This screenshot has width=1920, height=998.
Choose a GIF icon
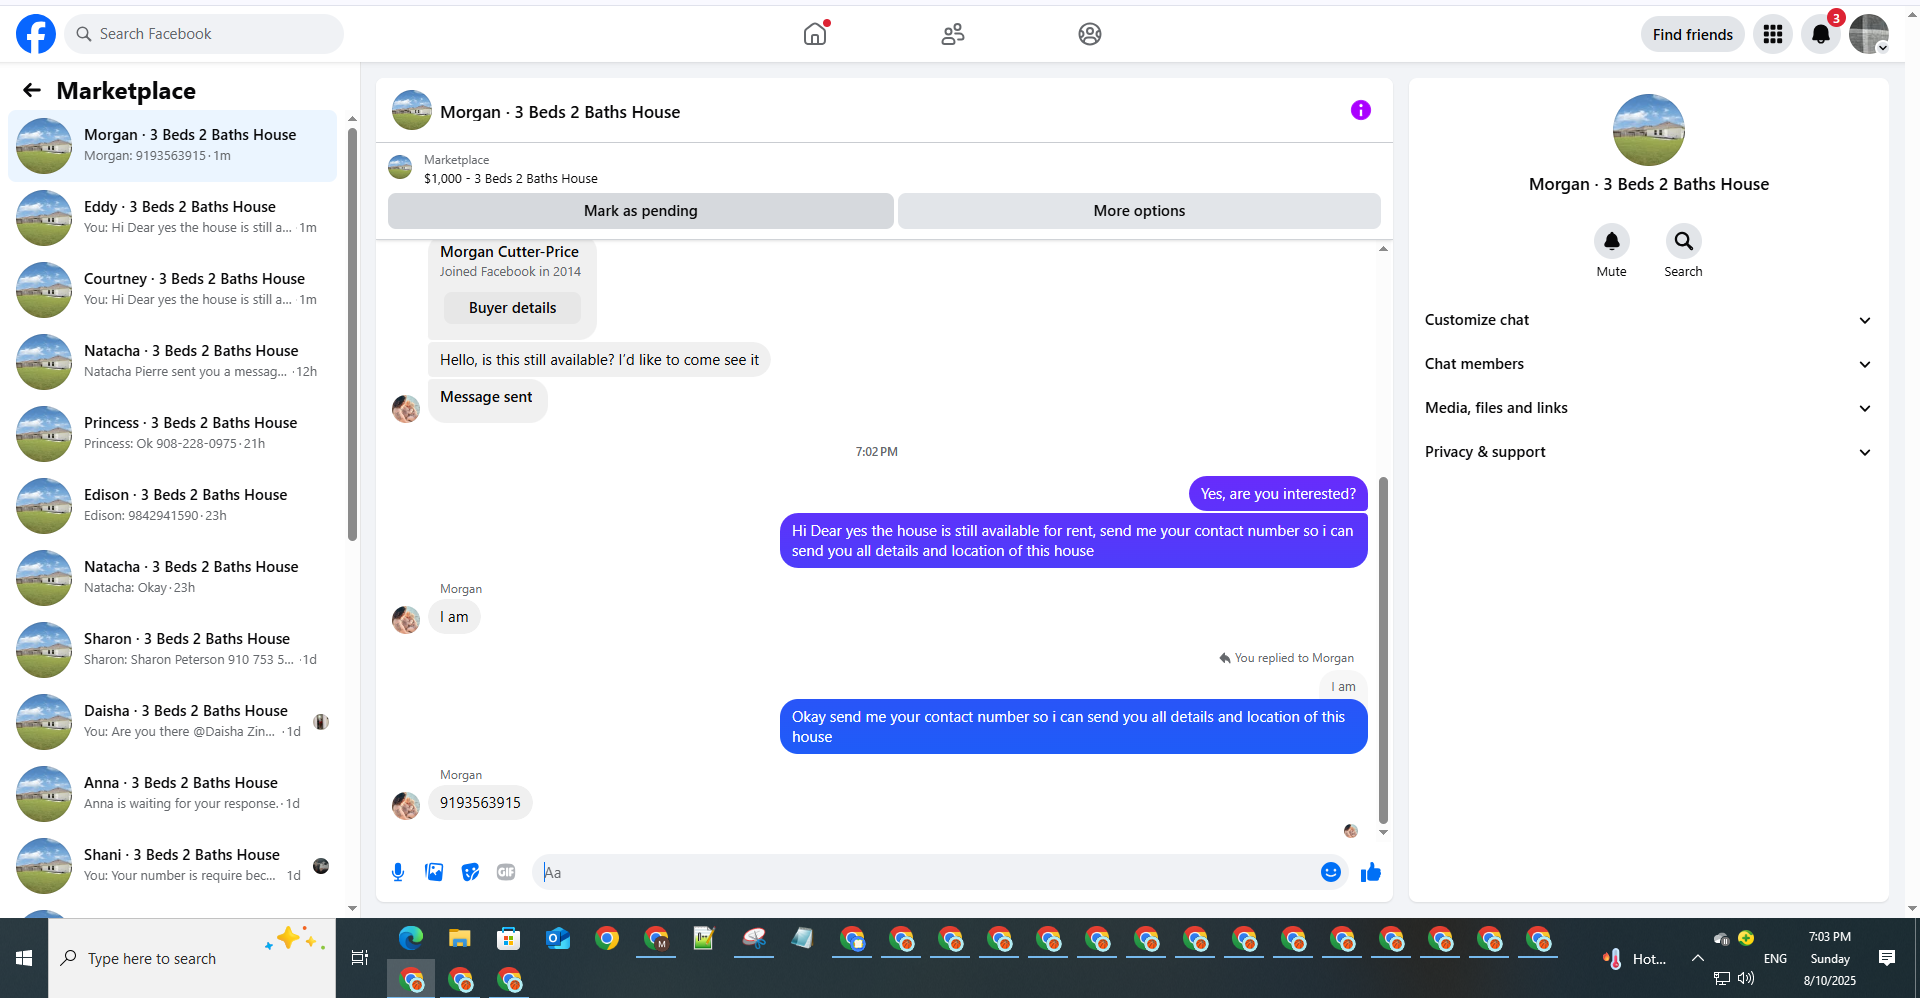coord(506,872)
